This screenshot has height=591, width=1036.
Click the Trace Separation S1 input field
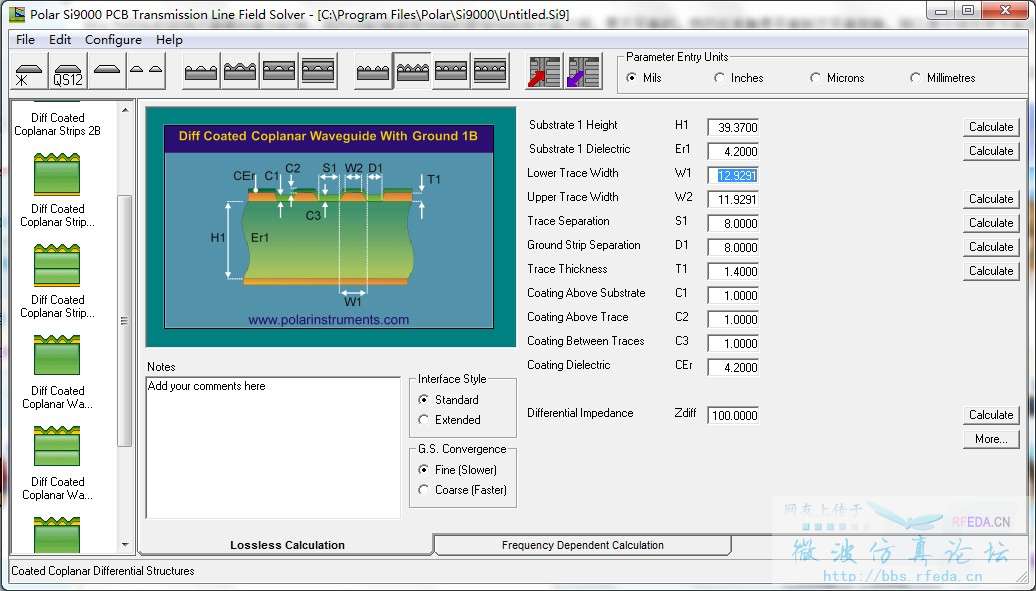pos(733,224)
